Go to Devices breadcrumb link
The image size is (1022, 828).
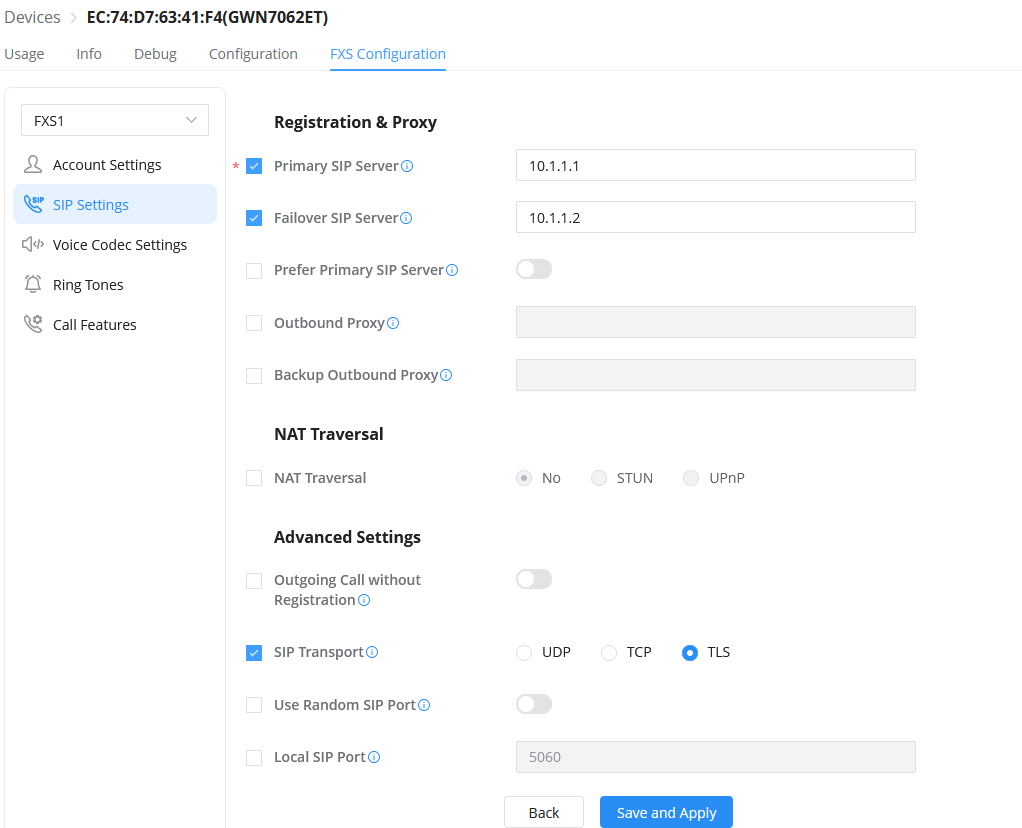[x=32, y=18]
